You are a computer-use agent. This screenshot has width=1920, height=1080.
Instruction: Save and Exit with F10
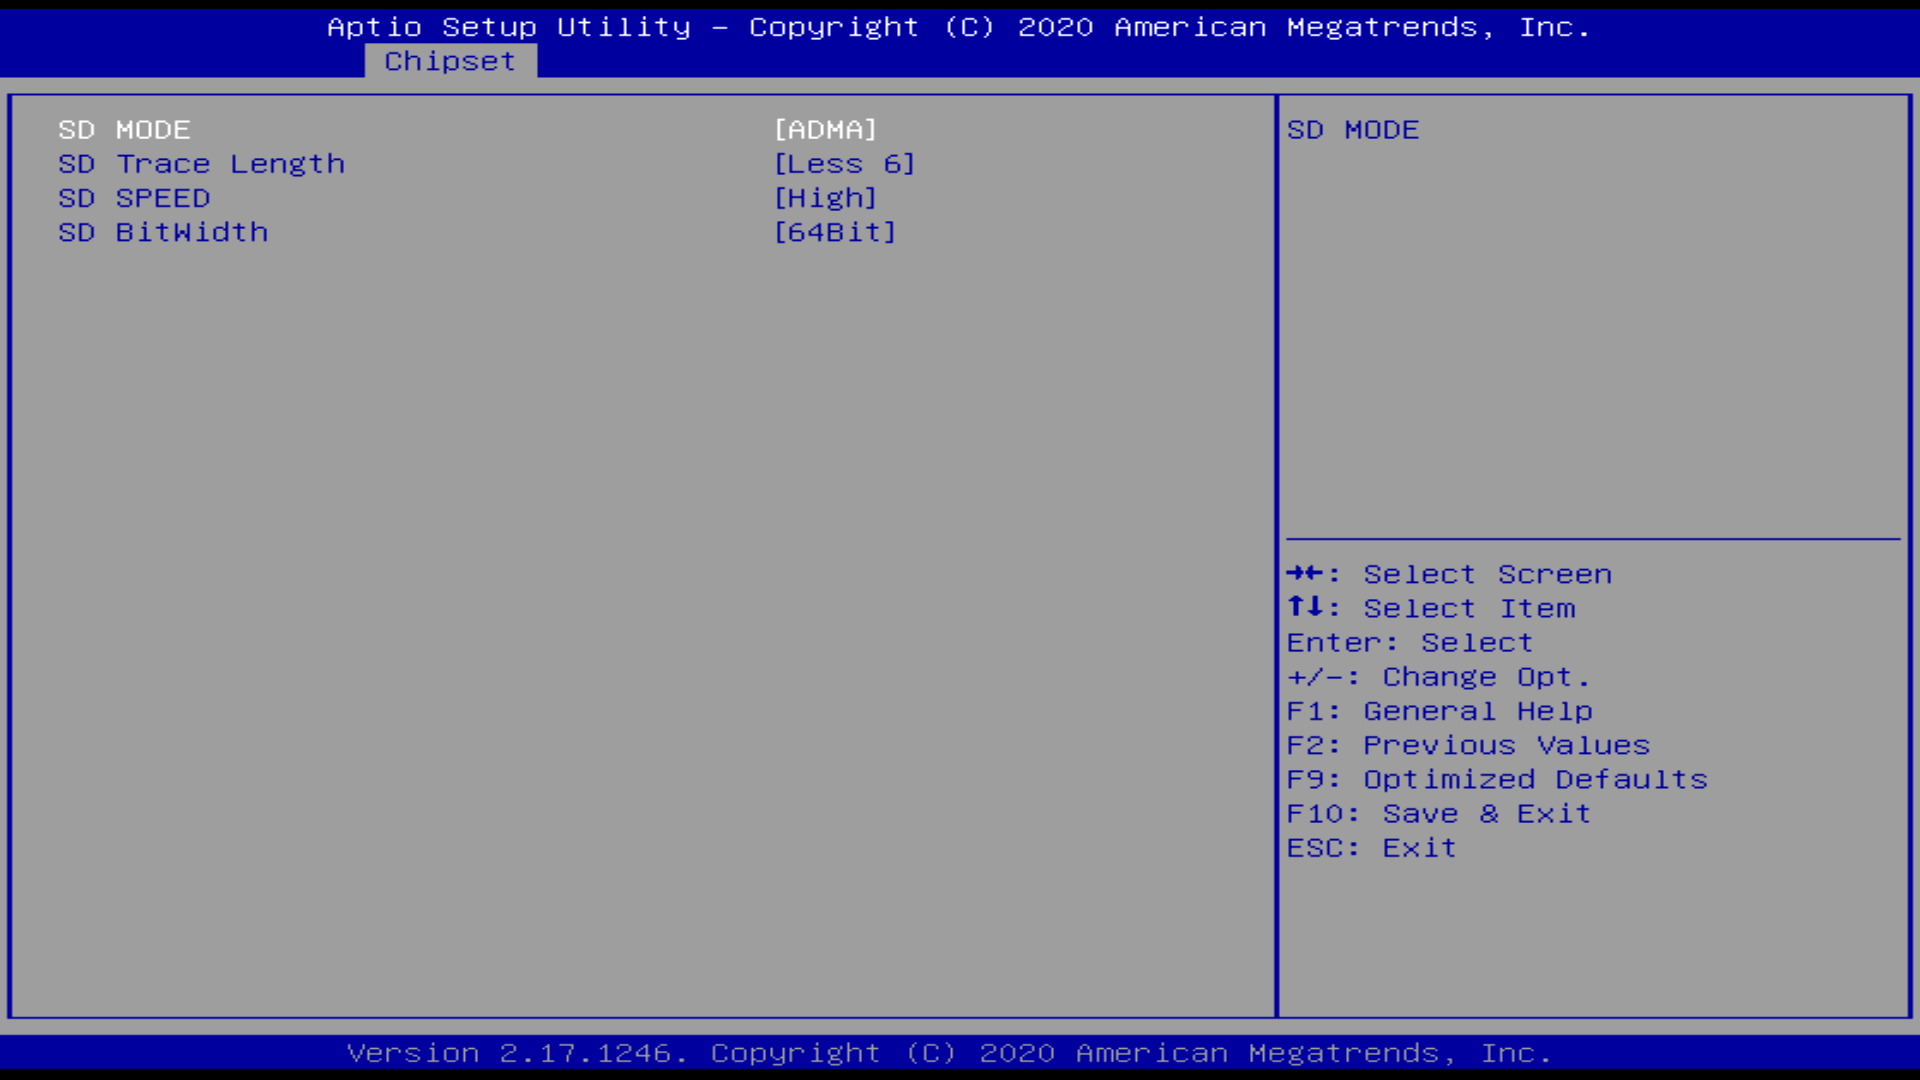click(1437, 812)
